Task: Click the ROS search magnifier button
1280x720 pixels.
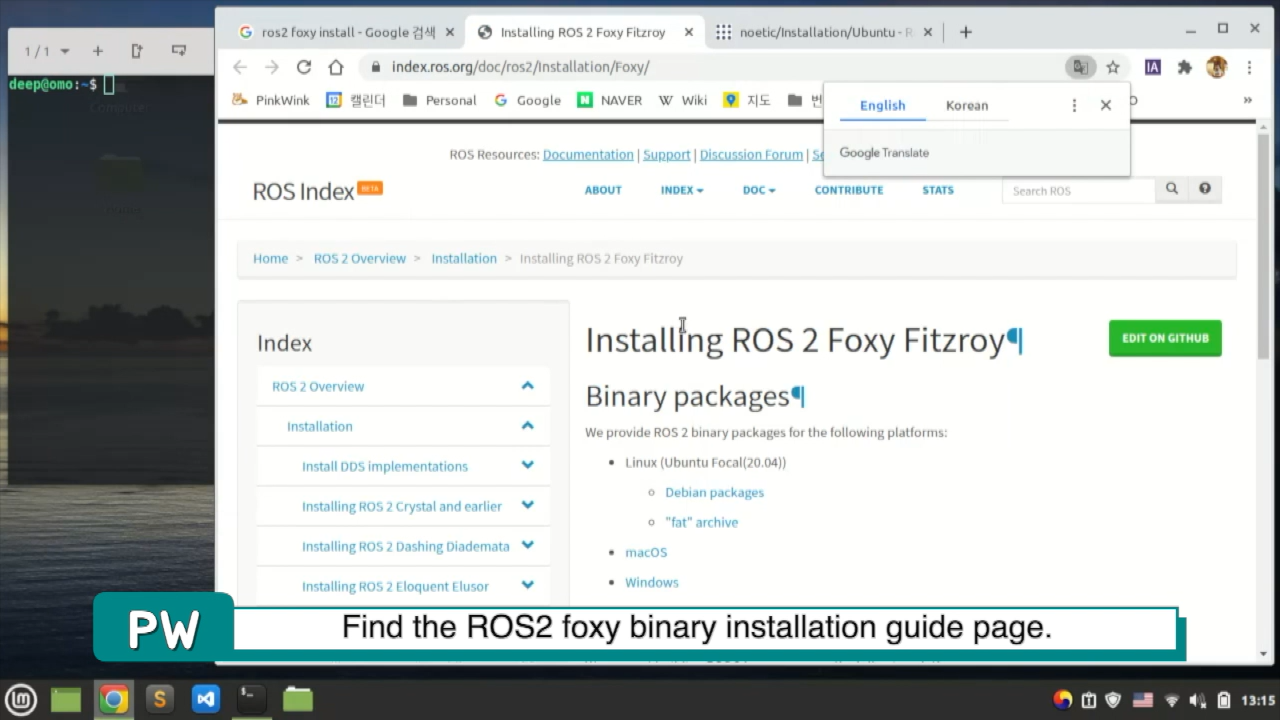Action: [x=1172, y=188]
